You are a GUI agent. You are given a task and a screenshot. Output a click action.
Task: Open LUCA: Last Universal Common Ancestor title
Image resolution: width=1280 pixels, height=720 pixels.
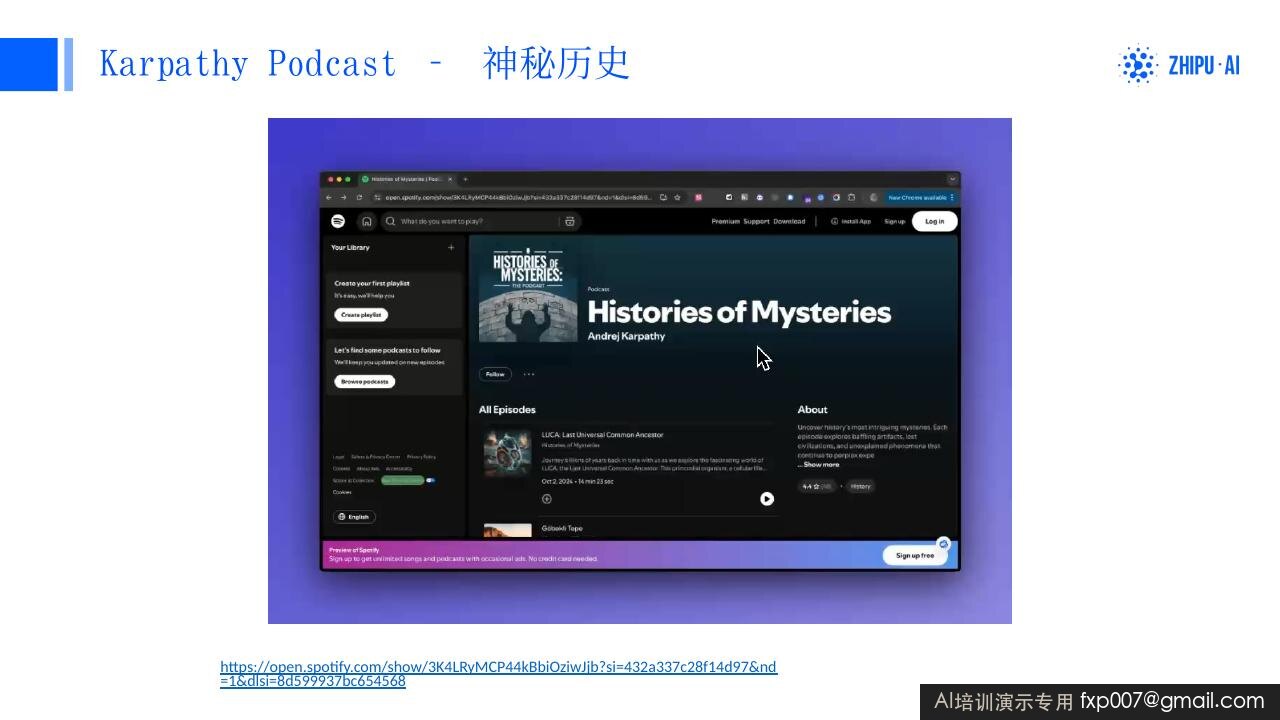pyautogui.click(x=602, y=435)
